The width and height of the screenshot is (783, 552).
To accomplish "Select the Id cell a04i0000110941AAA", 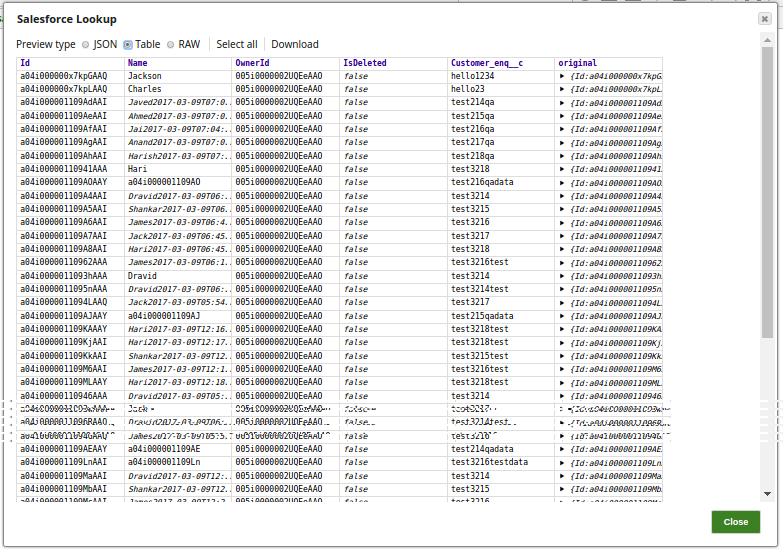I will pyautogui.click(x=70, y=169).
